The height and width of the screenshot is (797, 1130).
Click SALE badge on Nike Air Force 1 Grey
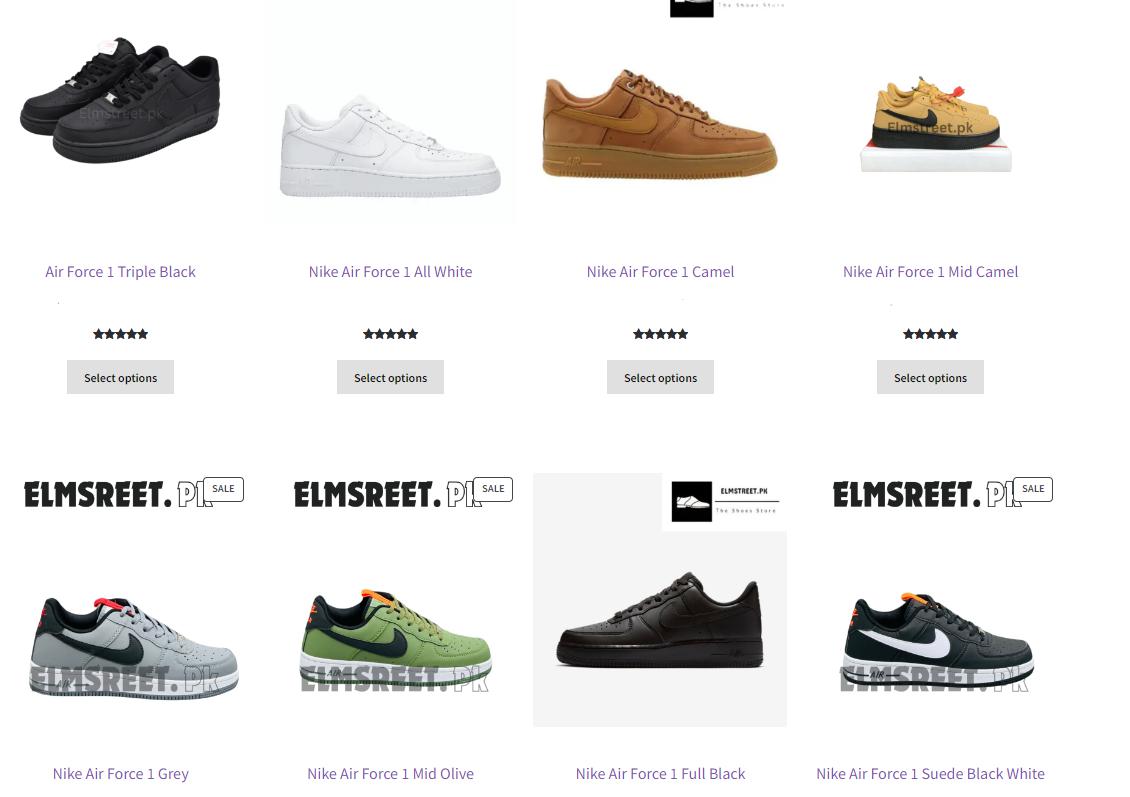click(223, 489)
